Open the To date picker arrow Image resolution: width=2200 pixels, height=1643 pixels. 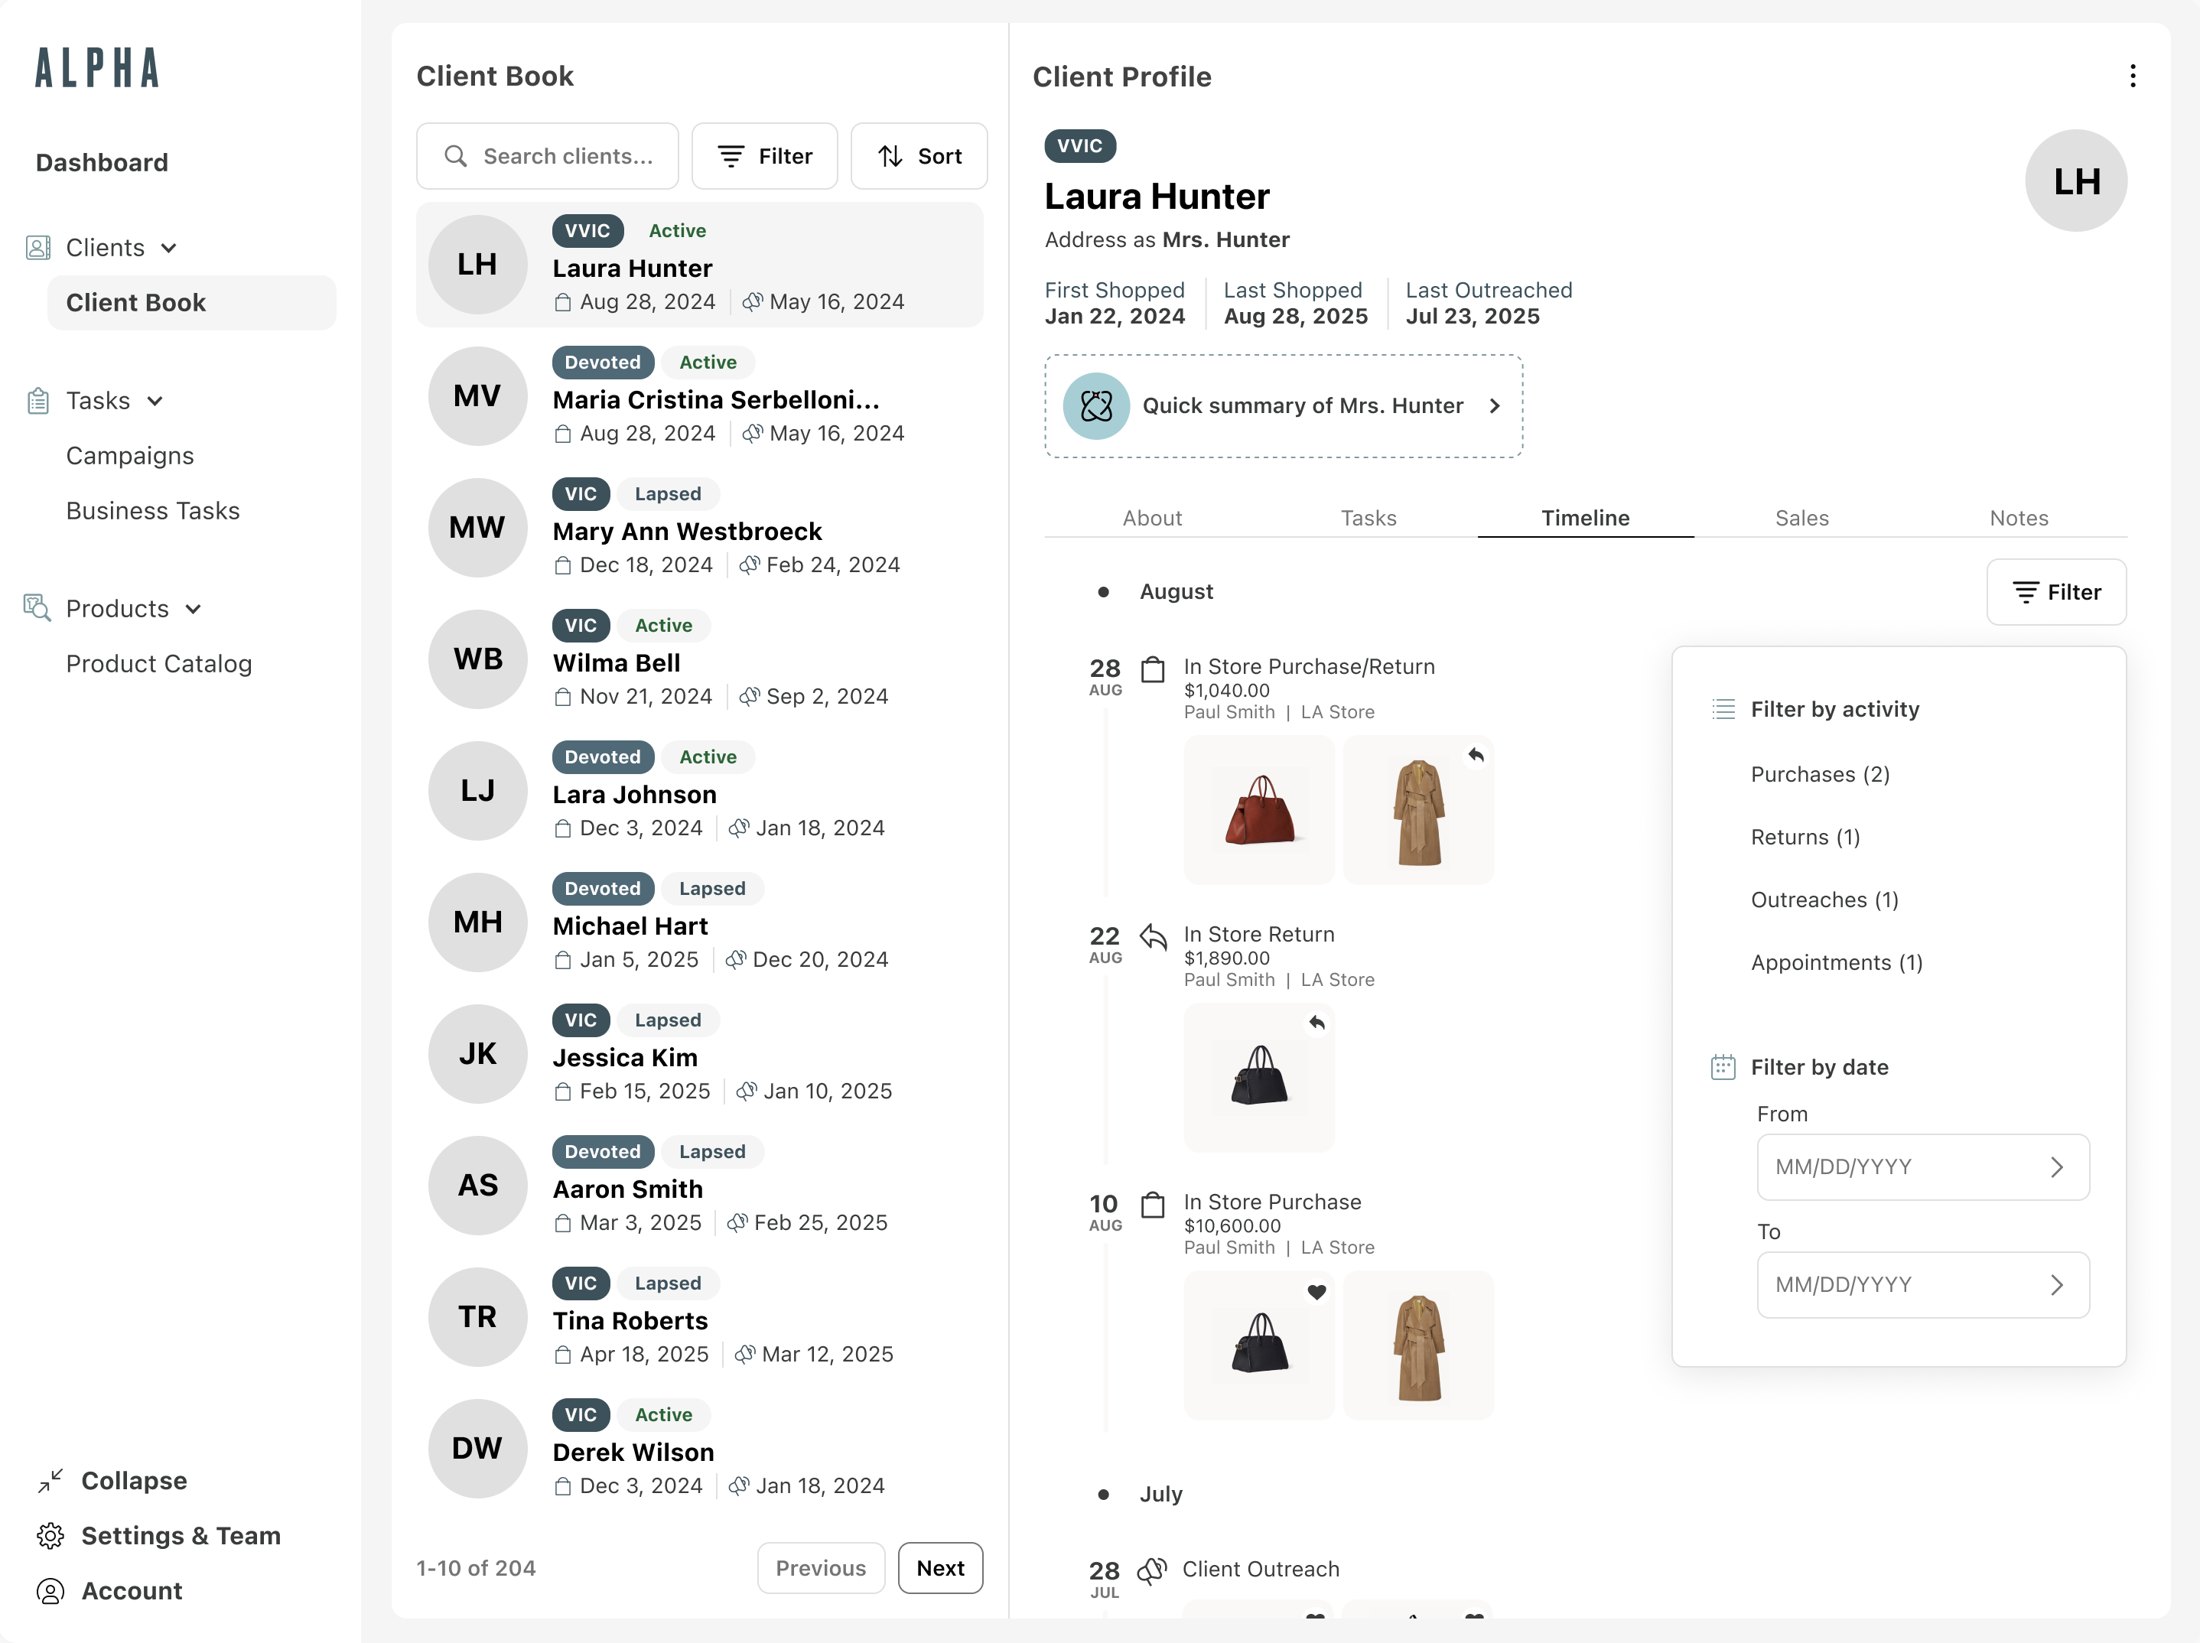point(2057,1285)
